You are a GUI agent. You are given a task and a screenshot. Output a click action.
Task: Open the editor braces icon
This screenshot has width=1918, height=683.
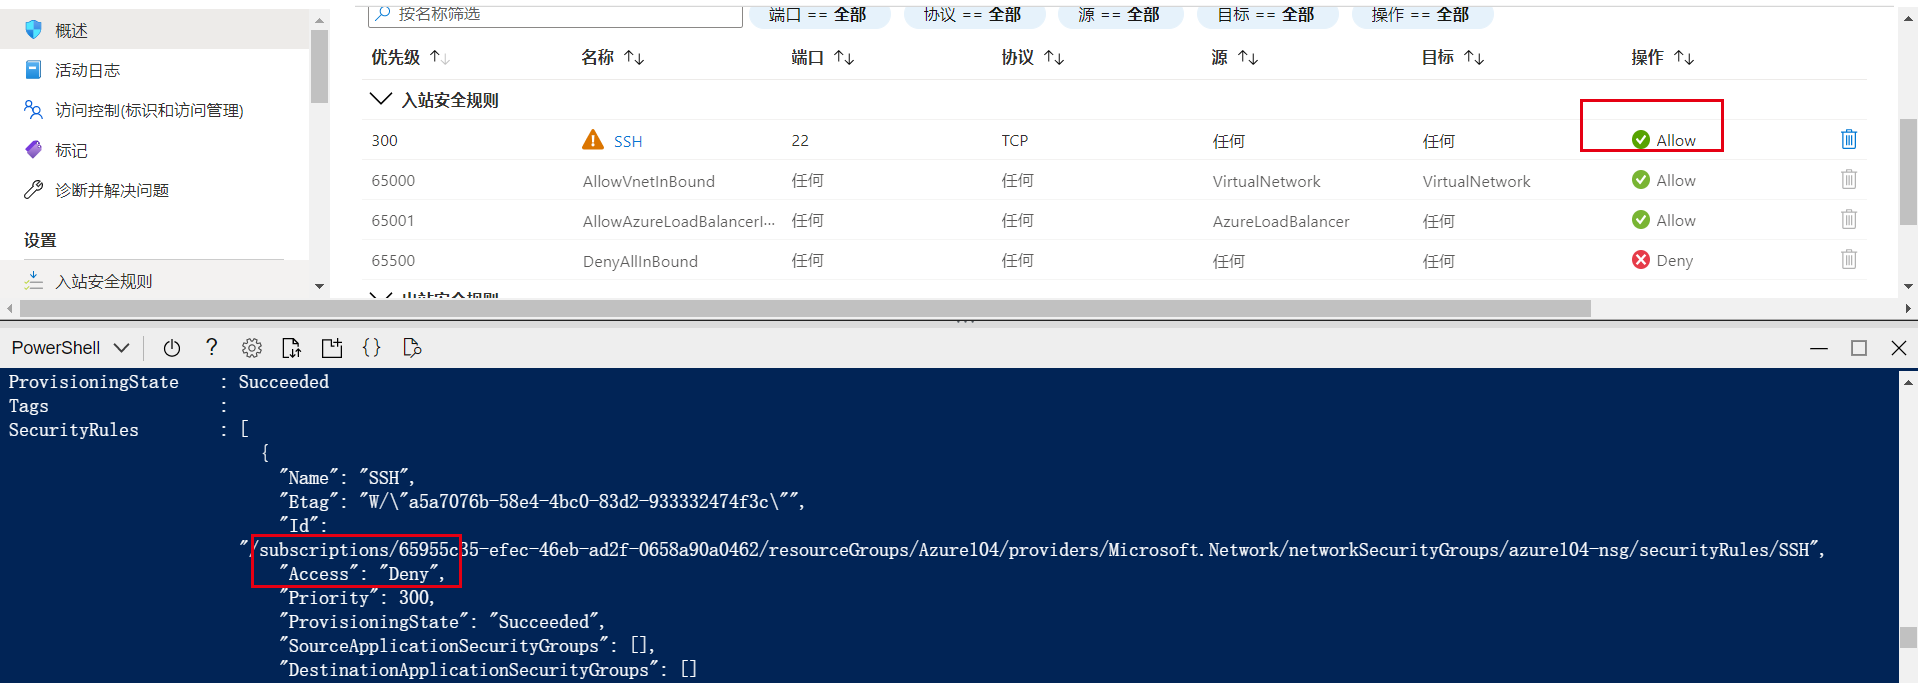pyautogui.click(x=371, y=348)
